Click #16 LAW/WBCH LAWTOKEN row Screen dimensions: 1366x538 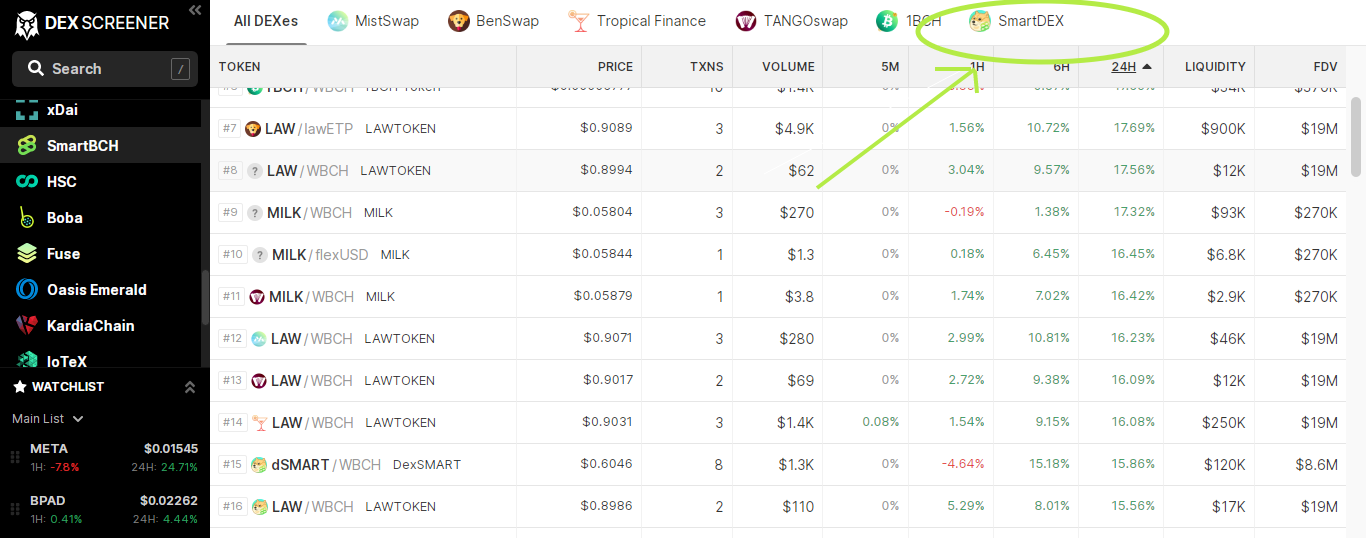(x=779, y=507)
